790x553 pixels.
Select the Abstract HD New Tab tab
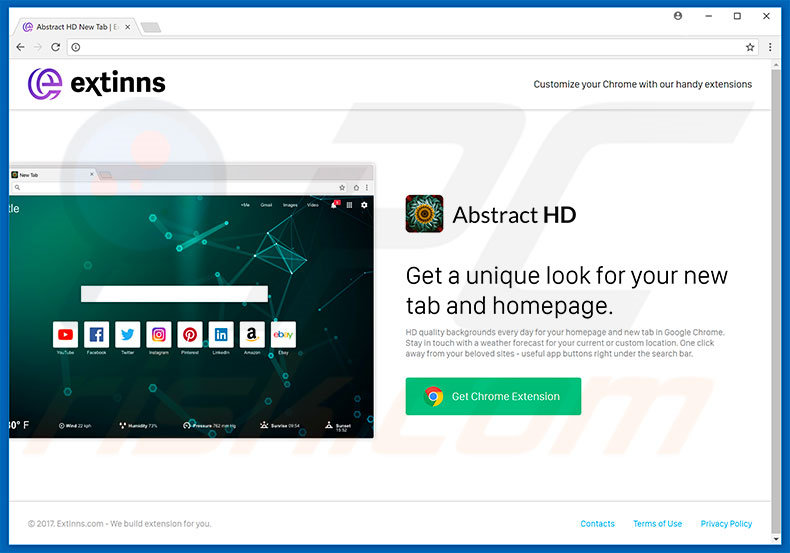(76, 27)
